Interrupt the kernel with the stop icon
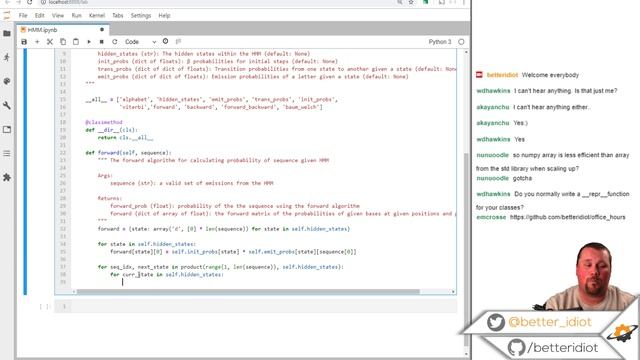 [102, 42]
